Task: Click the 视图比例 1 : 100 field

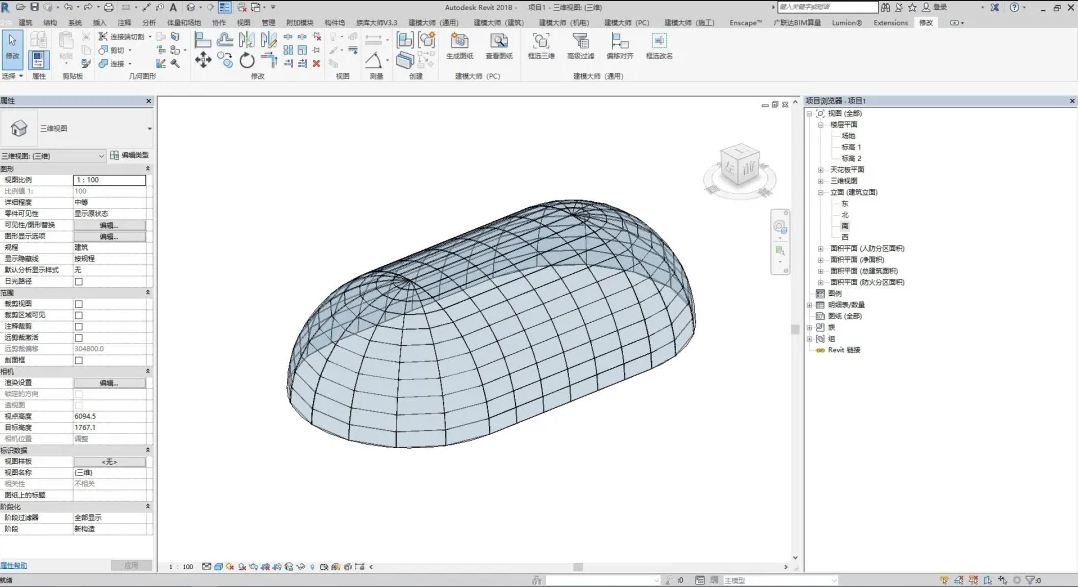Action: (109, 180)
